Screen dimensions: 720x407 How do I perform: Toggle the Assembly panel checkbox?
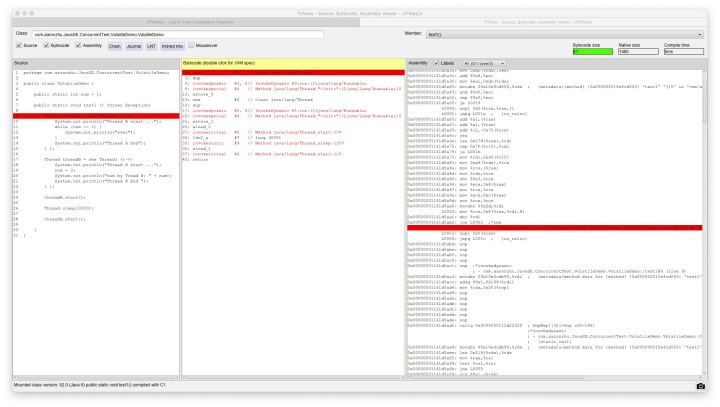click(x=78, y=45)
